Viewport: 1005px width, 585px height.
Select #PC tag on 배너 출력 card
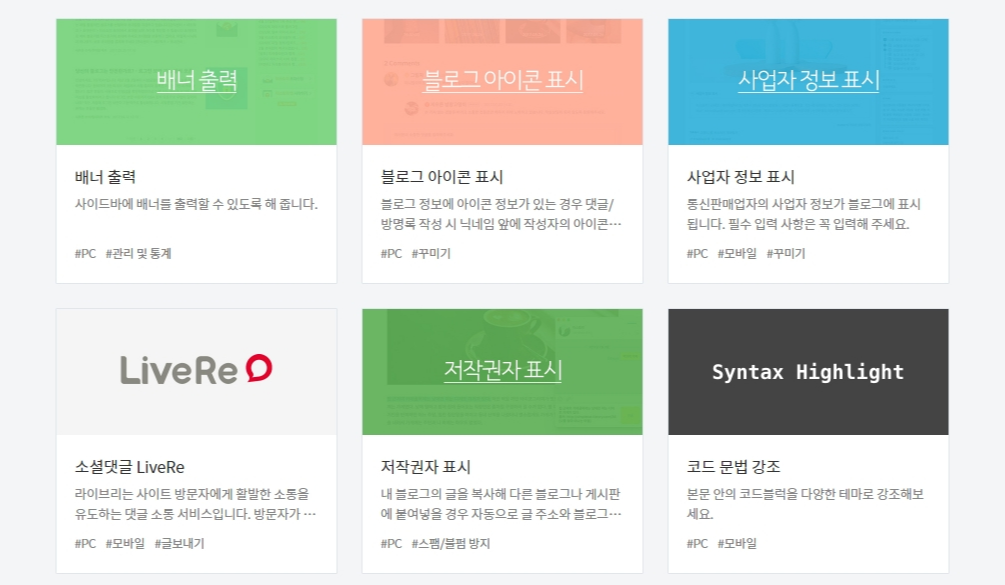[85, 254]
